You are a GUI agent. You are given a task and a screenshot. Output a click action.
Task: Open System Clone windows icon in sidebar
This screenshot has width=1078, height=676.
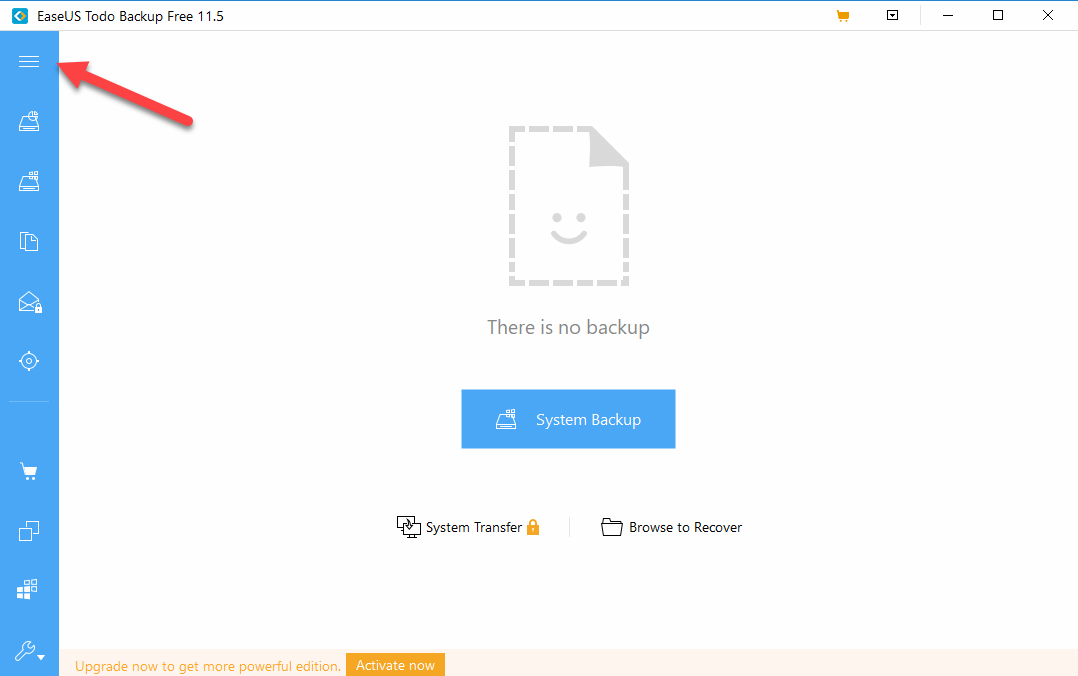tap(28, 589)
